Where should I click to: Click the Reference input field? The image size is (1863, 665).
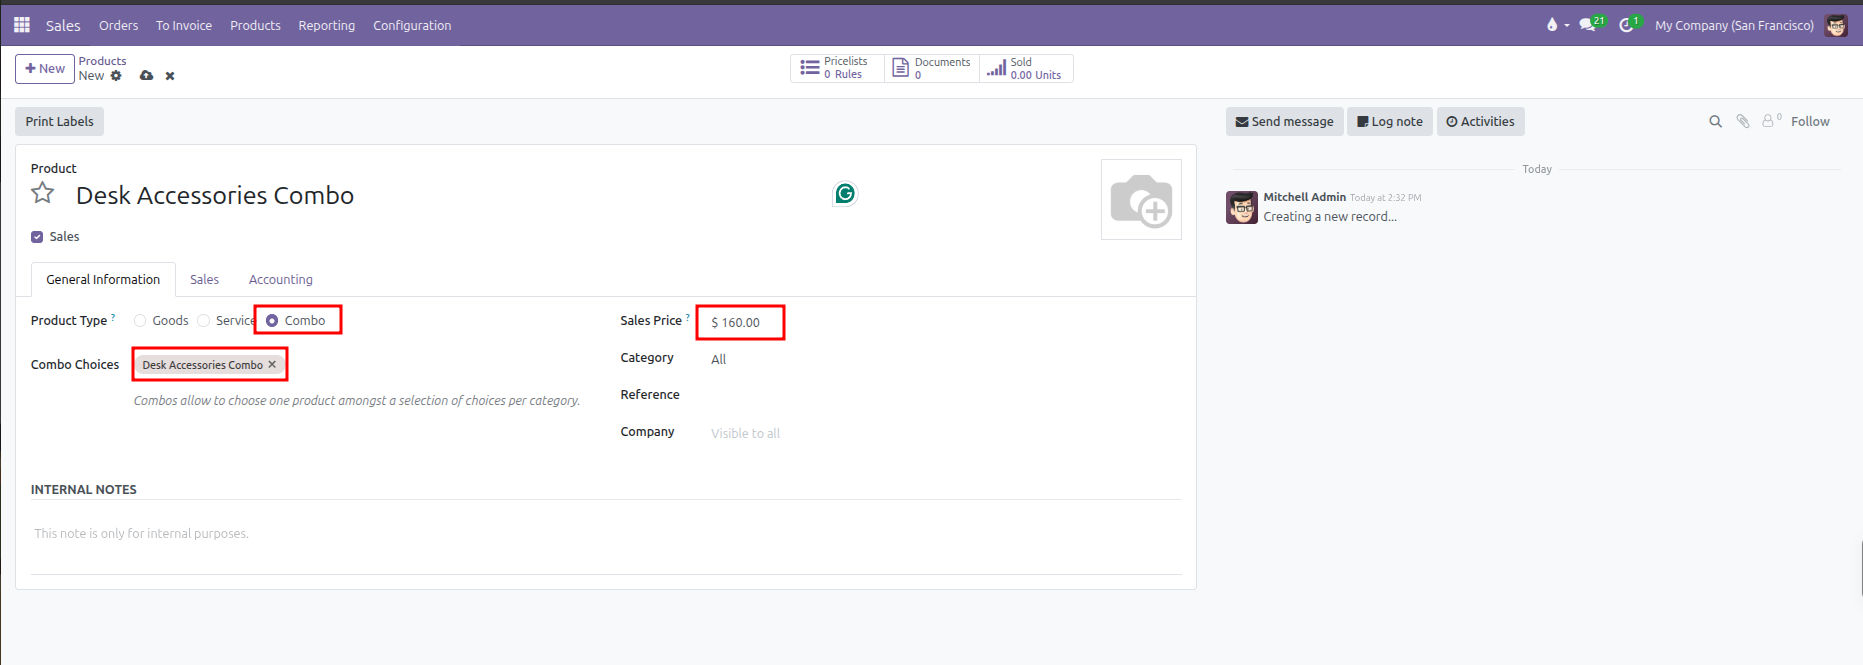tap(945, 396)
